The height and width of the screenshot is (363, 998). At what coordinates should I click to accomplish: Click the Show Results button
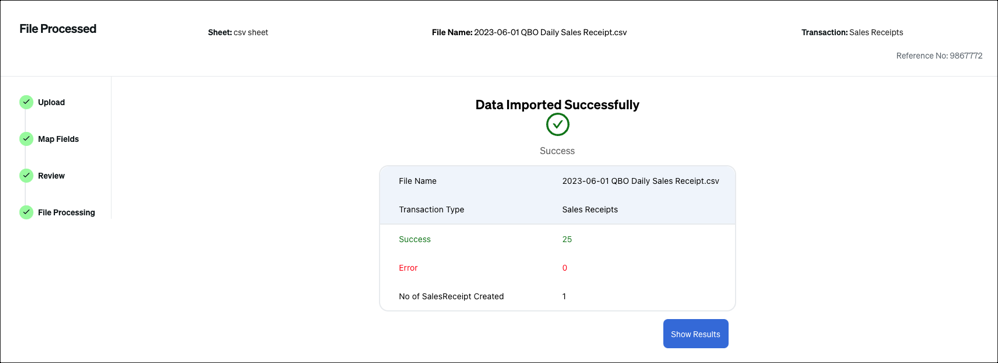pos(696,334)
